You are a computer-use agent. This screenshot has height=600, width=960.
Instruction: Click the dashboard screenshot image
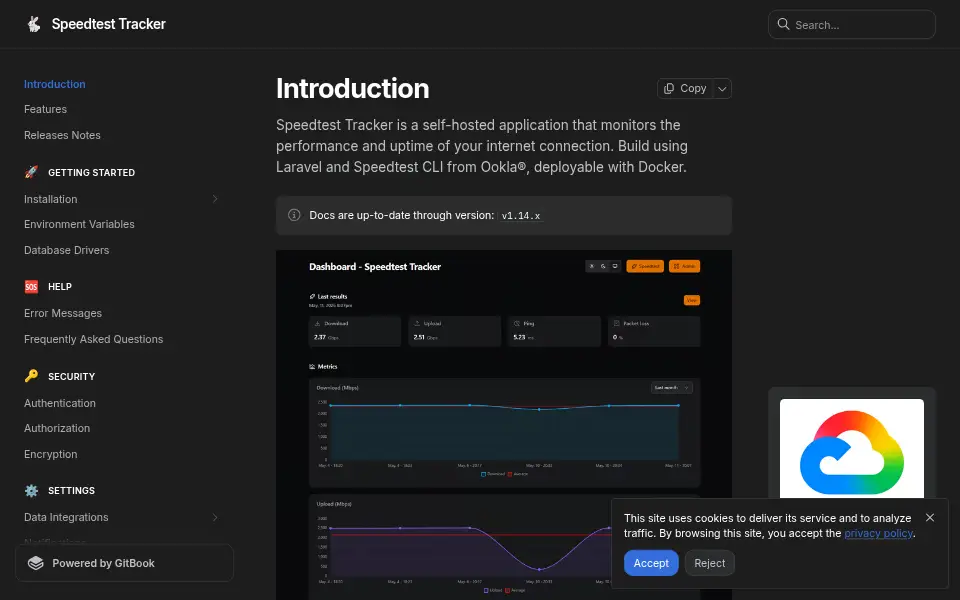click(504, 425)
